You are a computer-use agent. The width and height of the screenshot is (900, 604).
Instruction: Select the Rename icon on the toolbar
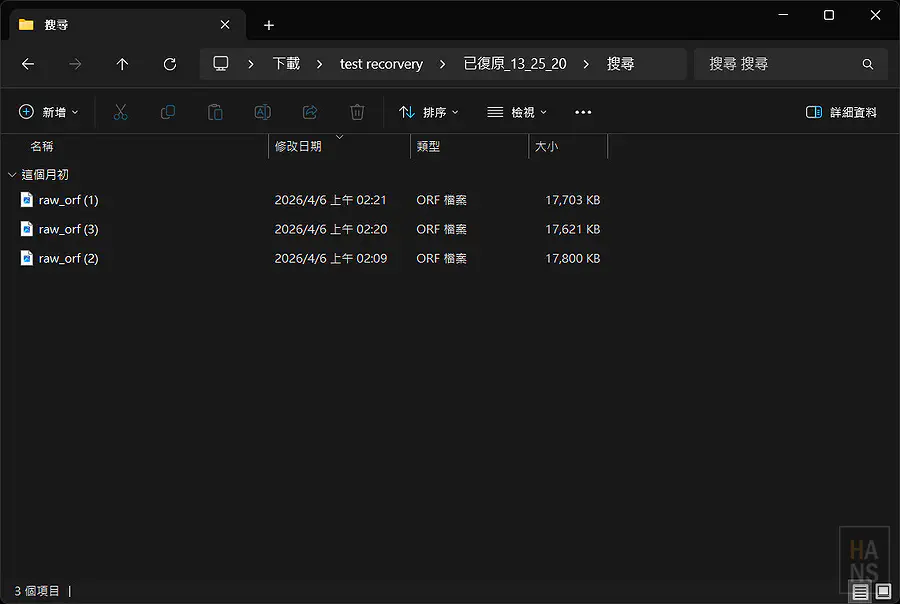tap(262, 112)
